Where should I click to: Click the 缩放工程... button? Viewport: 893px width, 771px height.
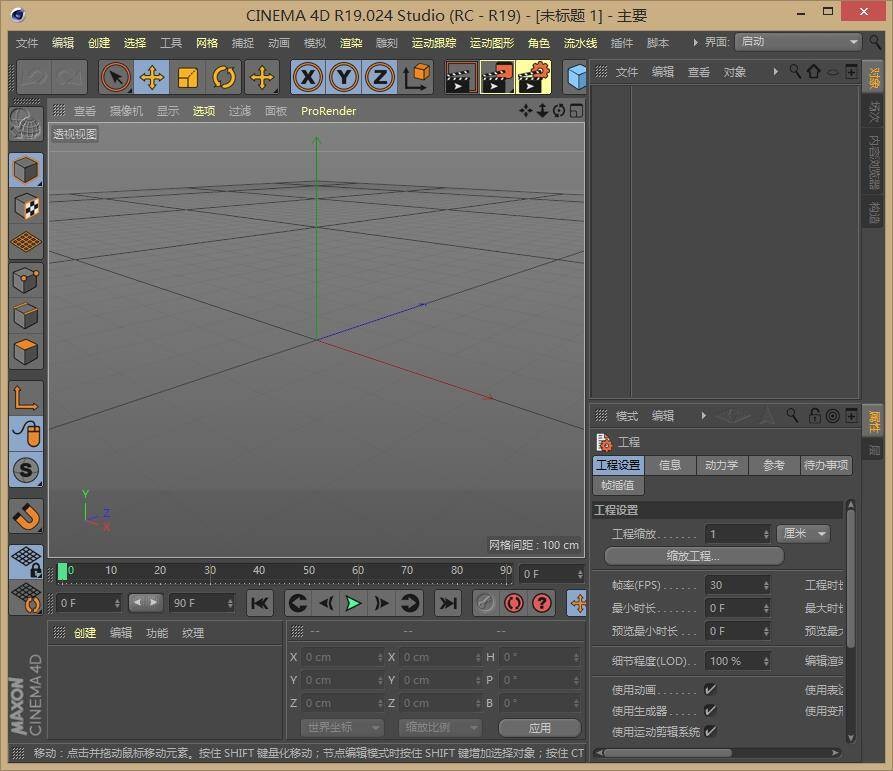point(694,556)
